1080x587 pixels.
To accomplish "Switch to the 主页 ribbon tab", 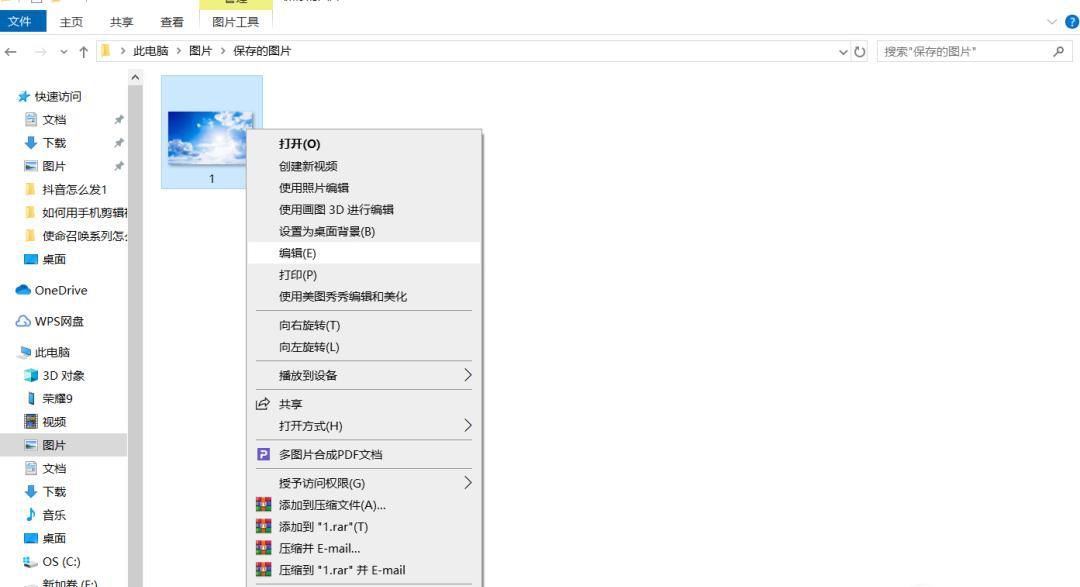I will (x=71, y=22).
